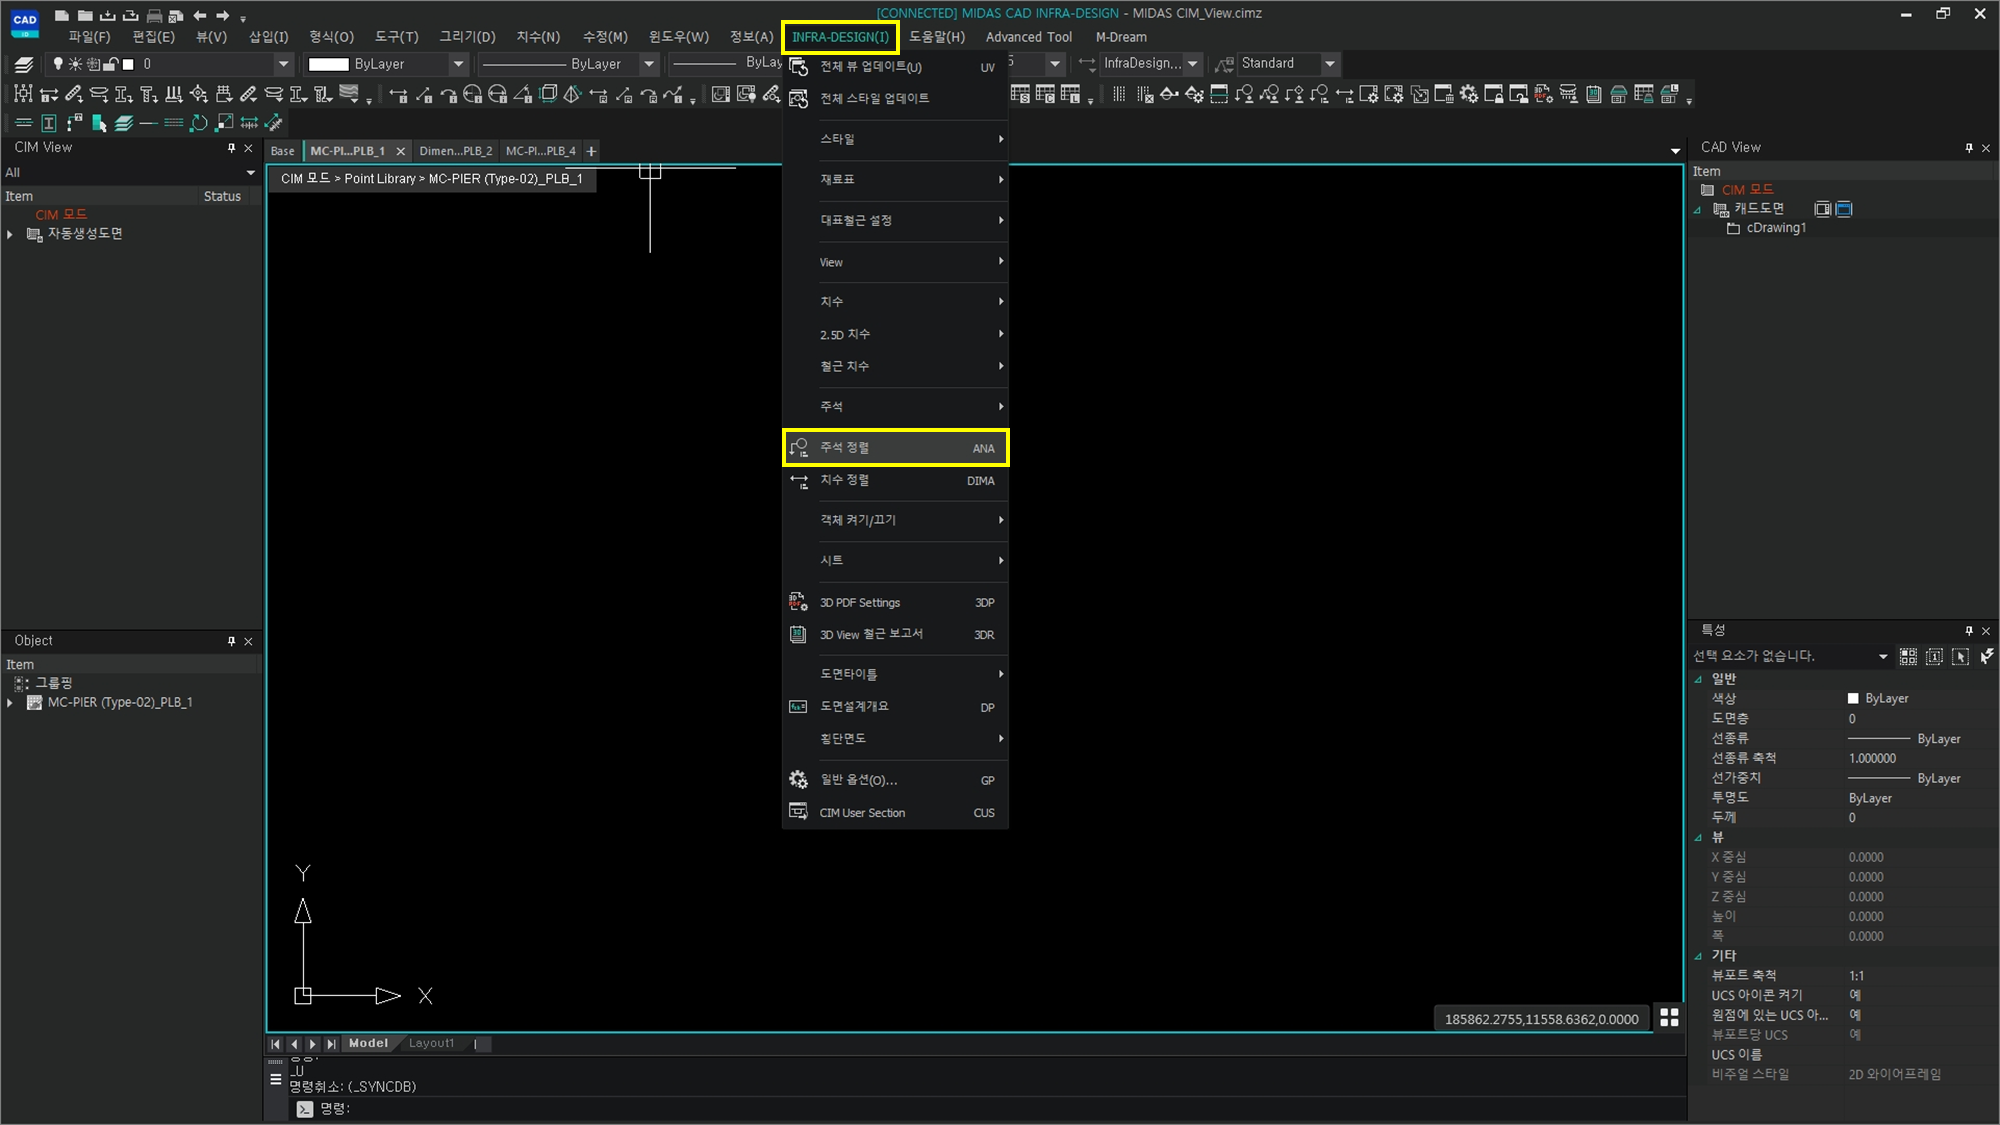The width and height of the screenshot is (2000, 1125).
Task: Open the layer manager stack icon
Action: coord(24,64)
